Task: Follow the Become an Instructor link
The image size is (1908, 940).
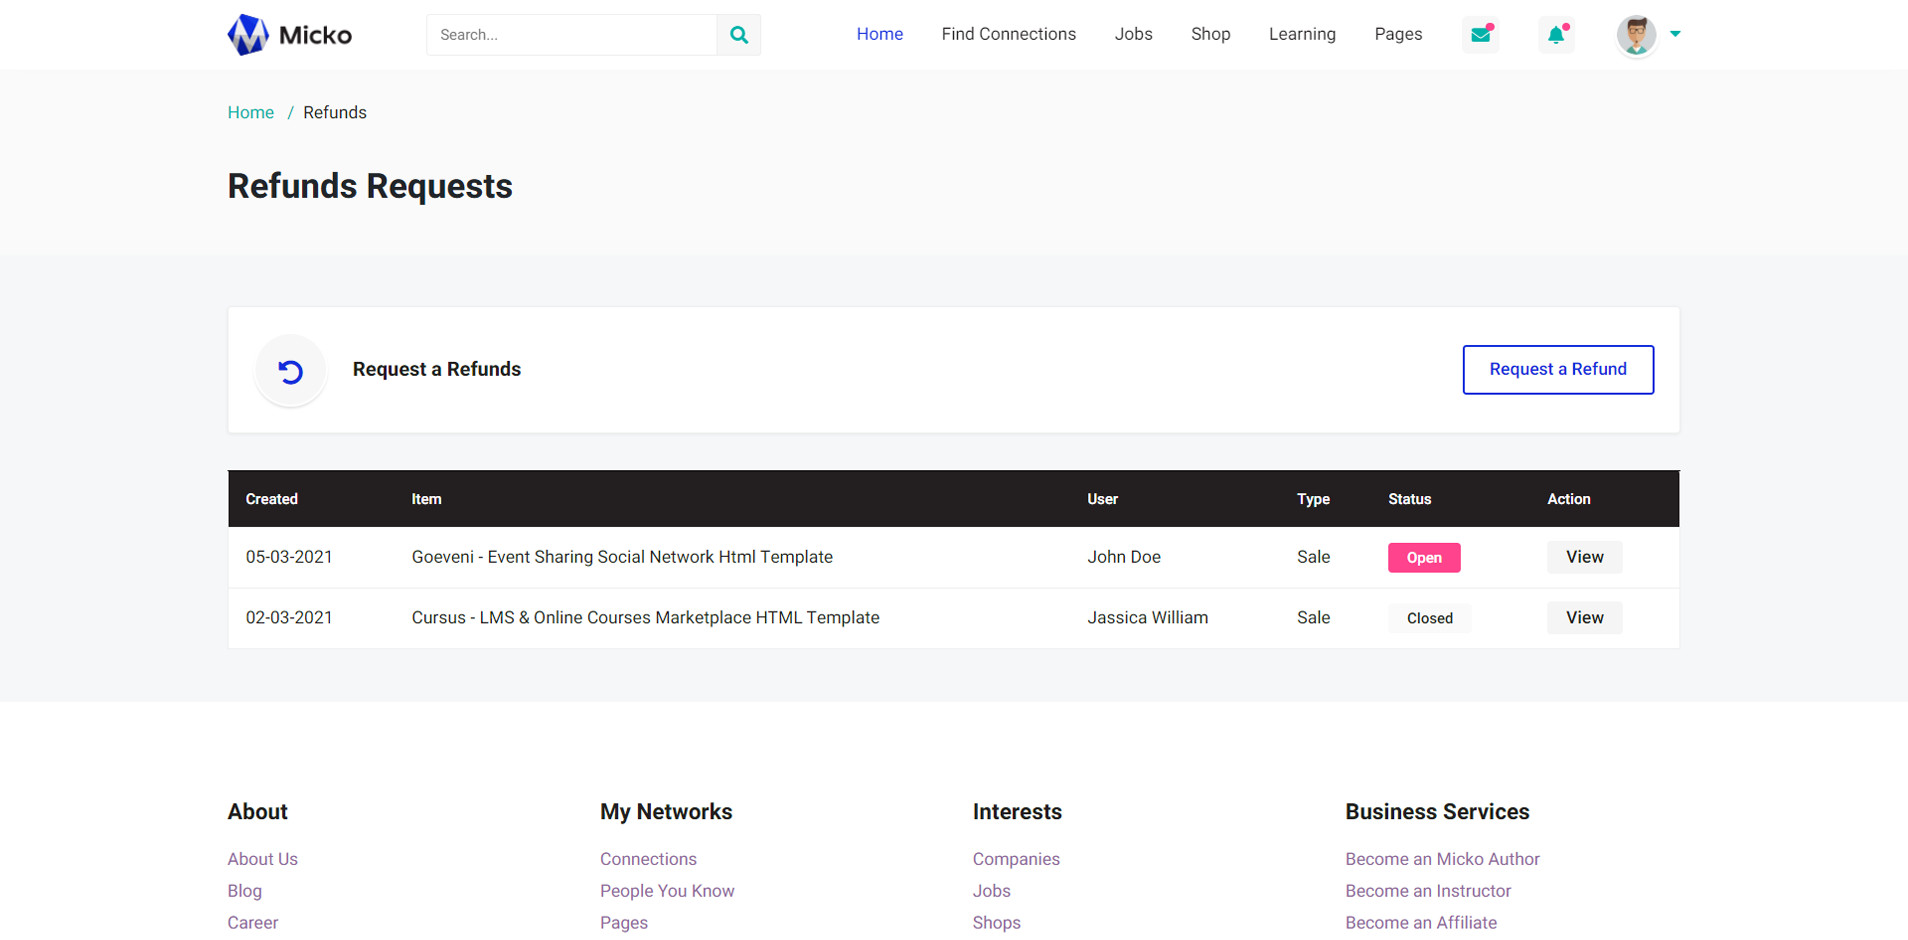Action: [1427, 891]
